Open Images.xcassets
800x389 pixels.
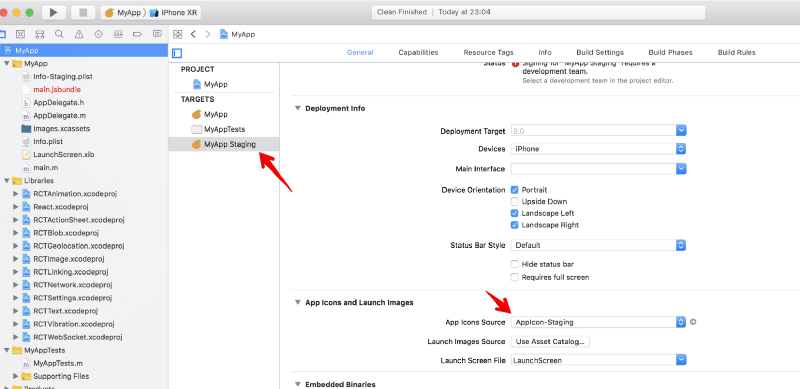click(61, 129)
